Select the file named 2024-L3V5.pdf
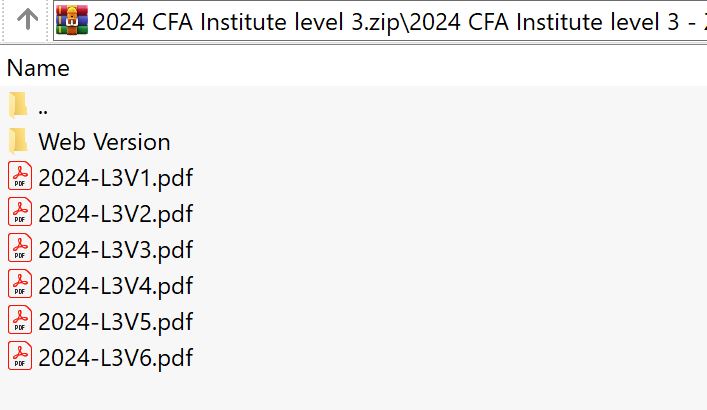 click(115, 322)
